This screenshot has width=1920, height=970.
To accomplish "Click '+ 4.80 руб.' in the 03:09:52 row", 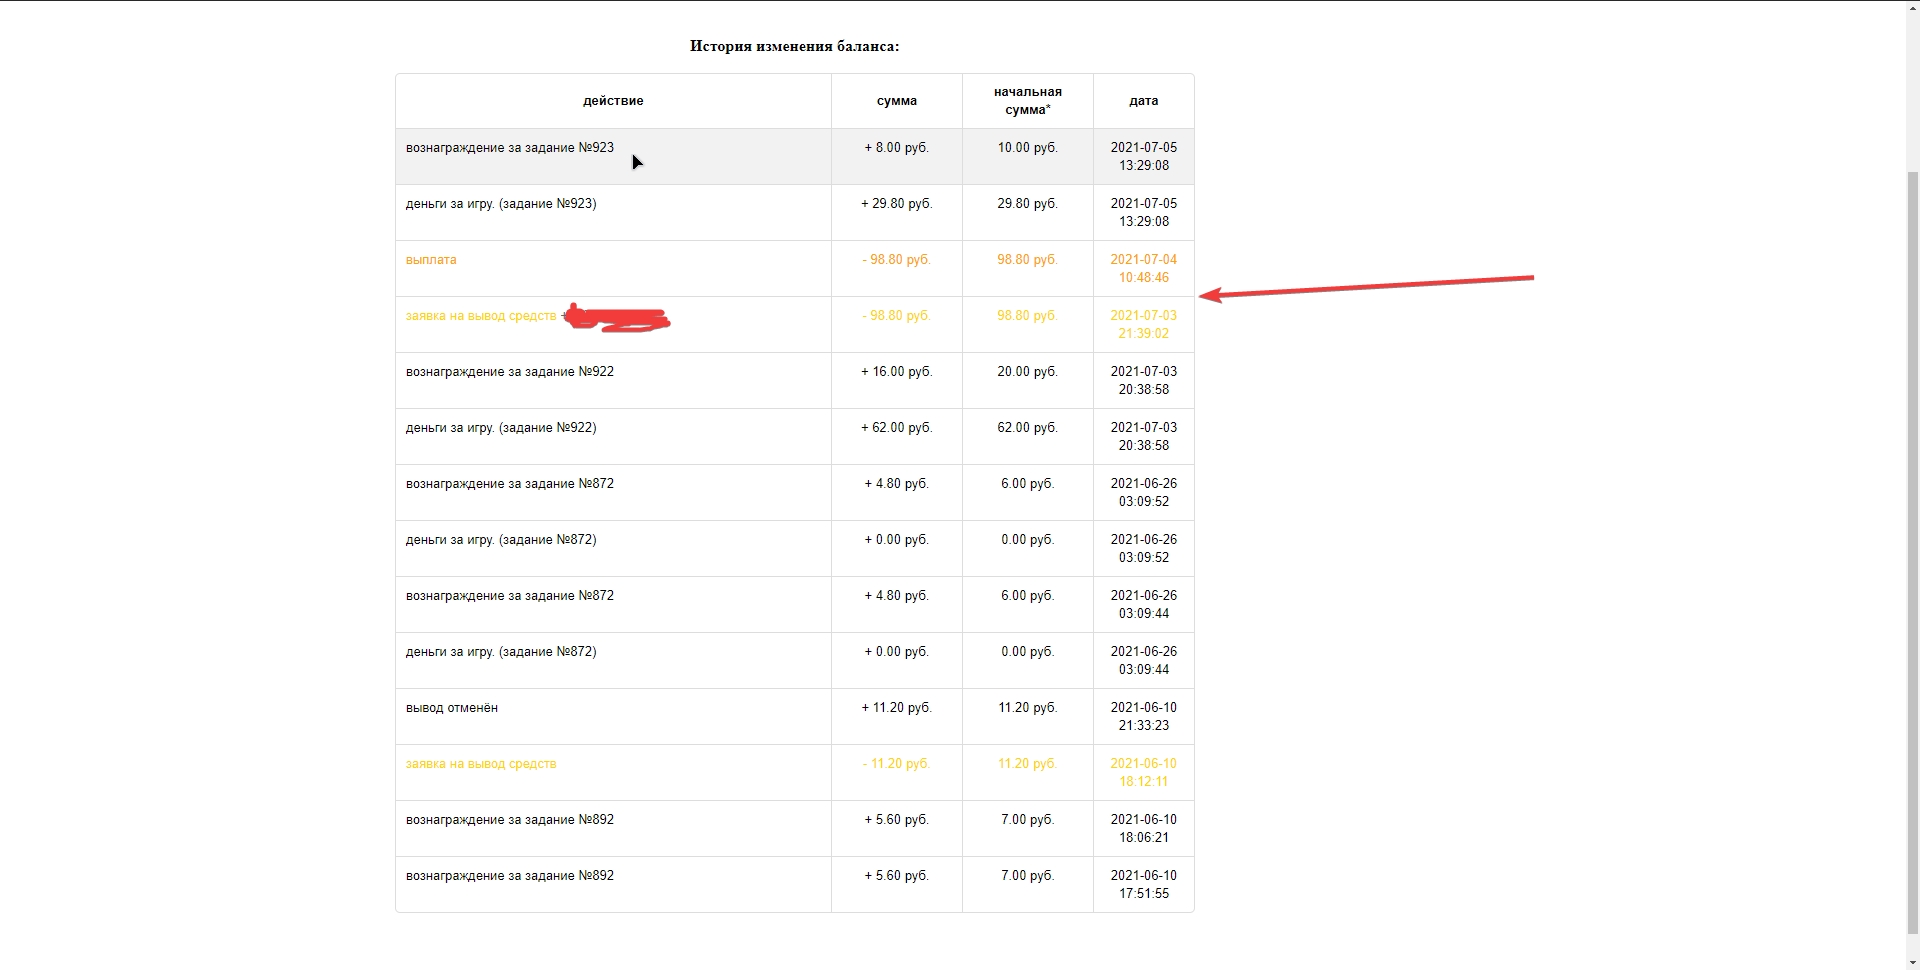I will click(x=897, y=484).
